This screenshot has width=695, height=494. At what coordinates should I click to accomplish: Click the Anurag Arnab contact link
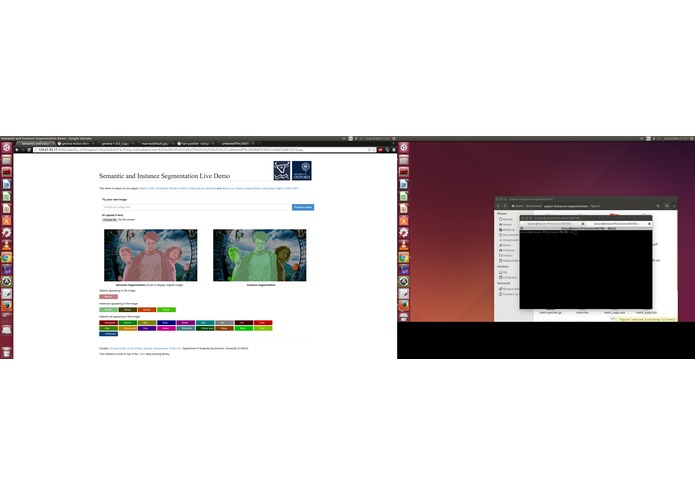tap(117, 349)
